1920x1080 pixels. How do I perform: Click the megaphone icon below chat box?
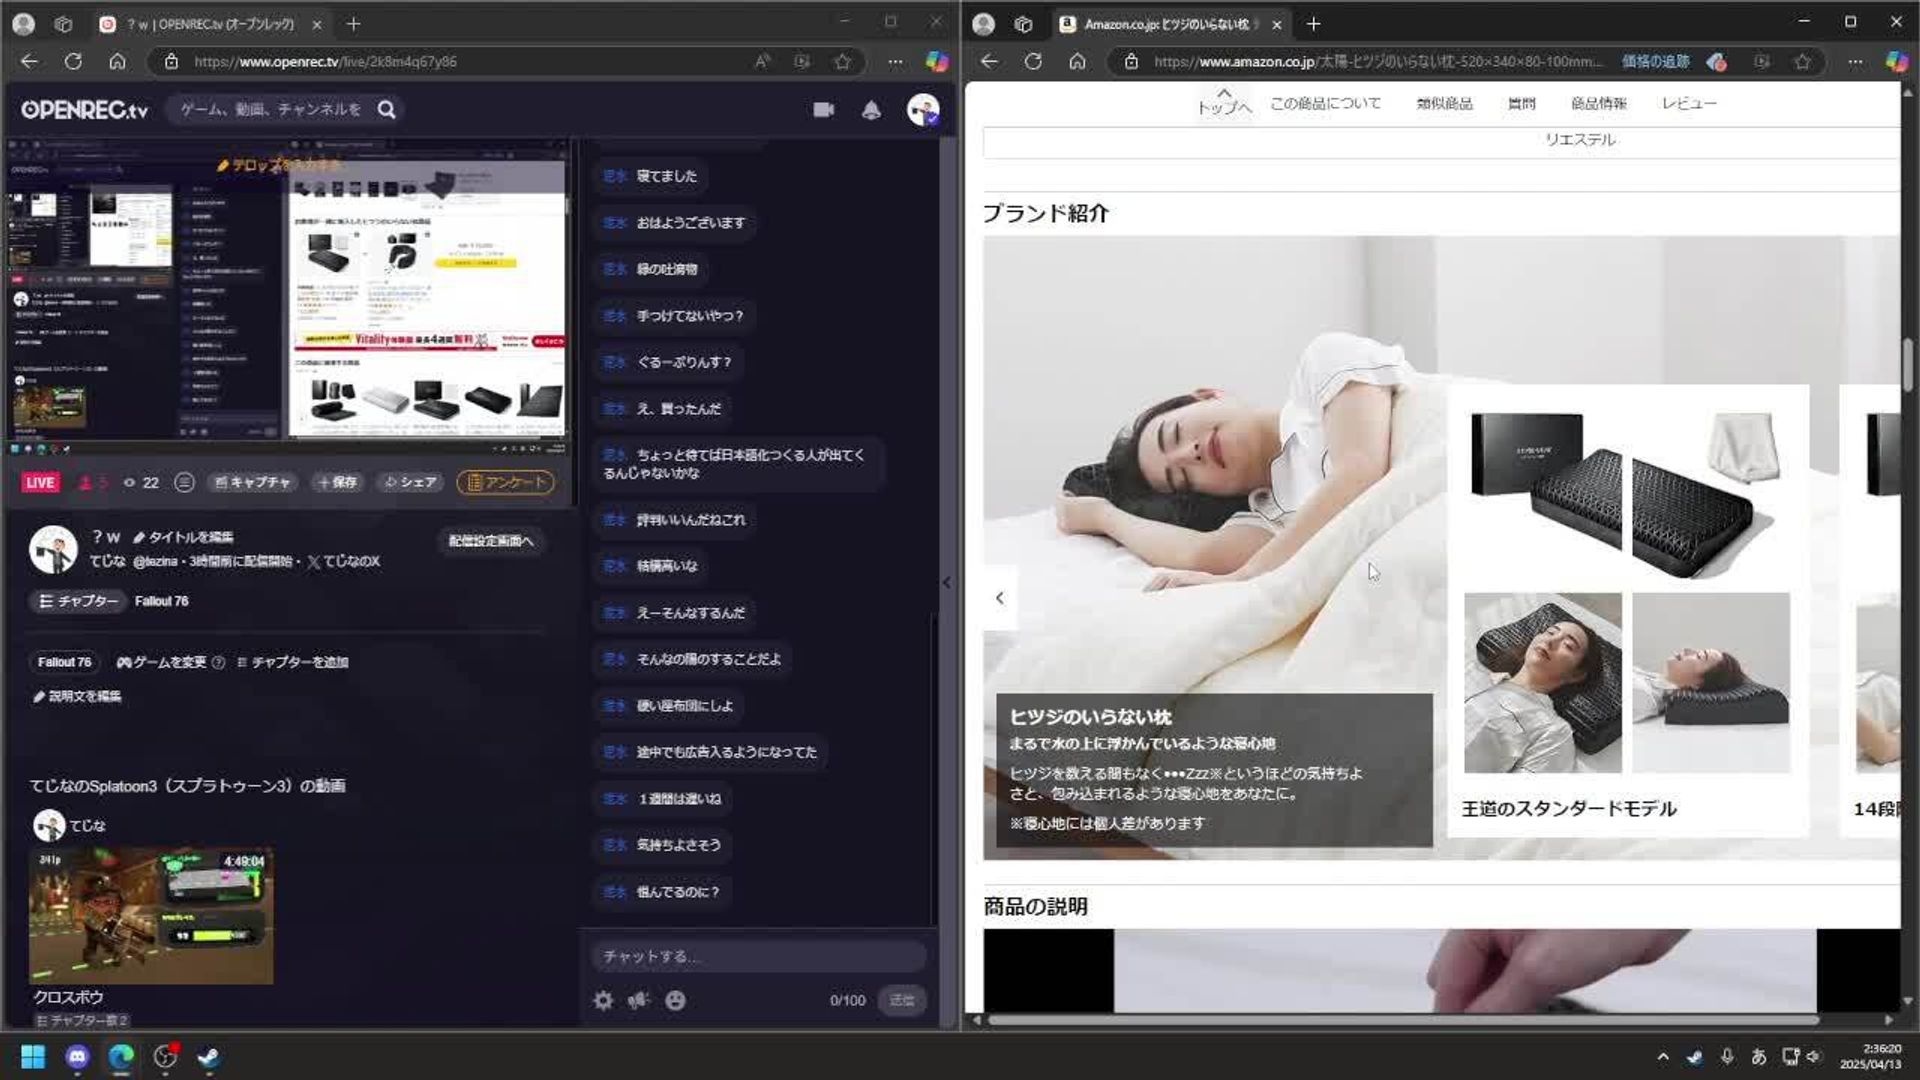(x=639, y=1000)
